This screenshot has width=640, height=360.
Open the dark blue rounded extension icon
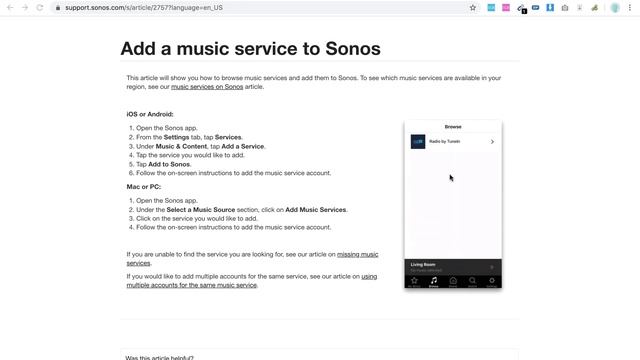[x=536, y=8]
